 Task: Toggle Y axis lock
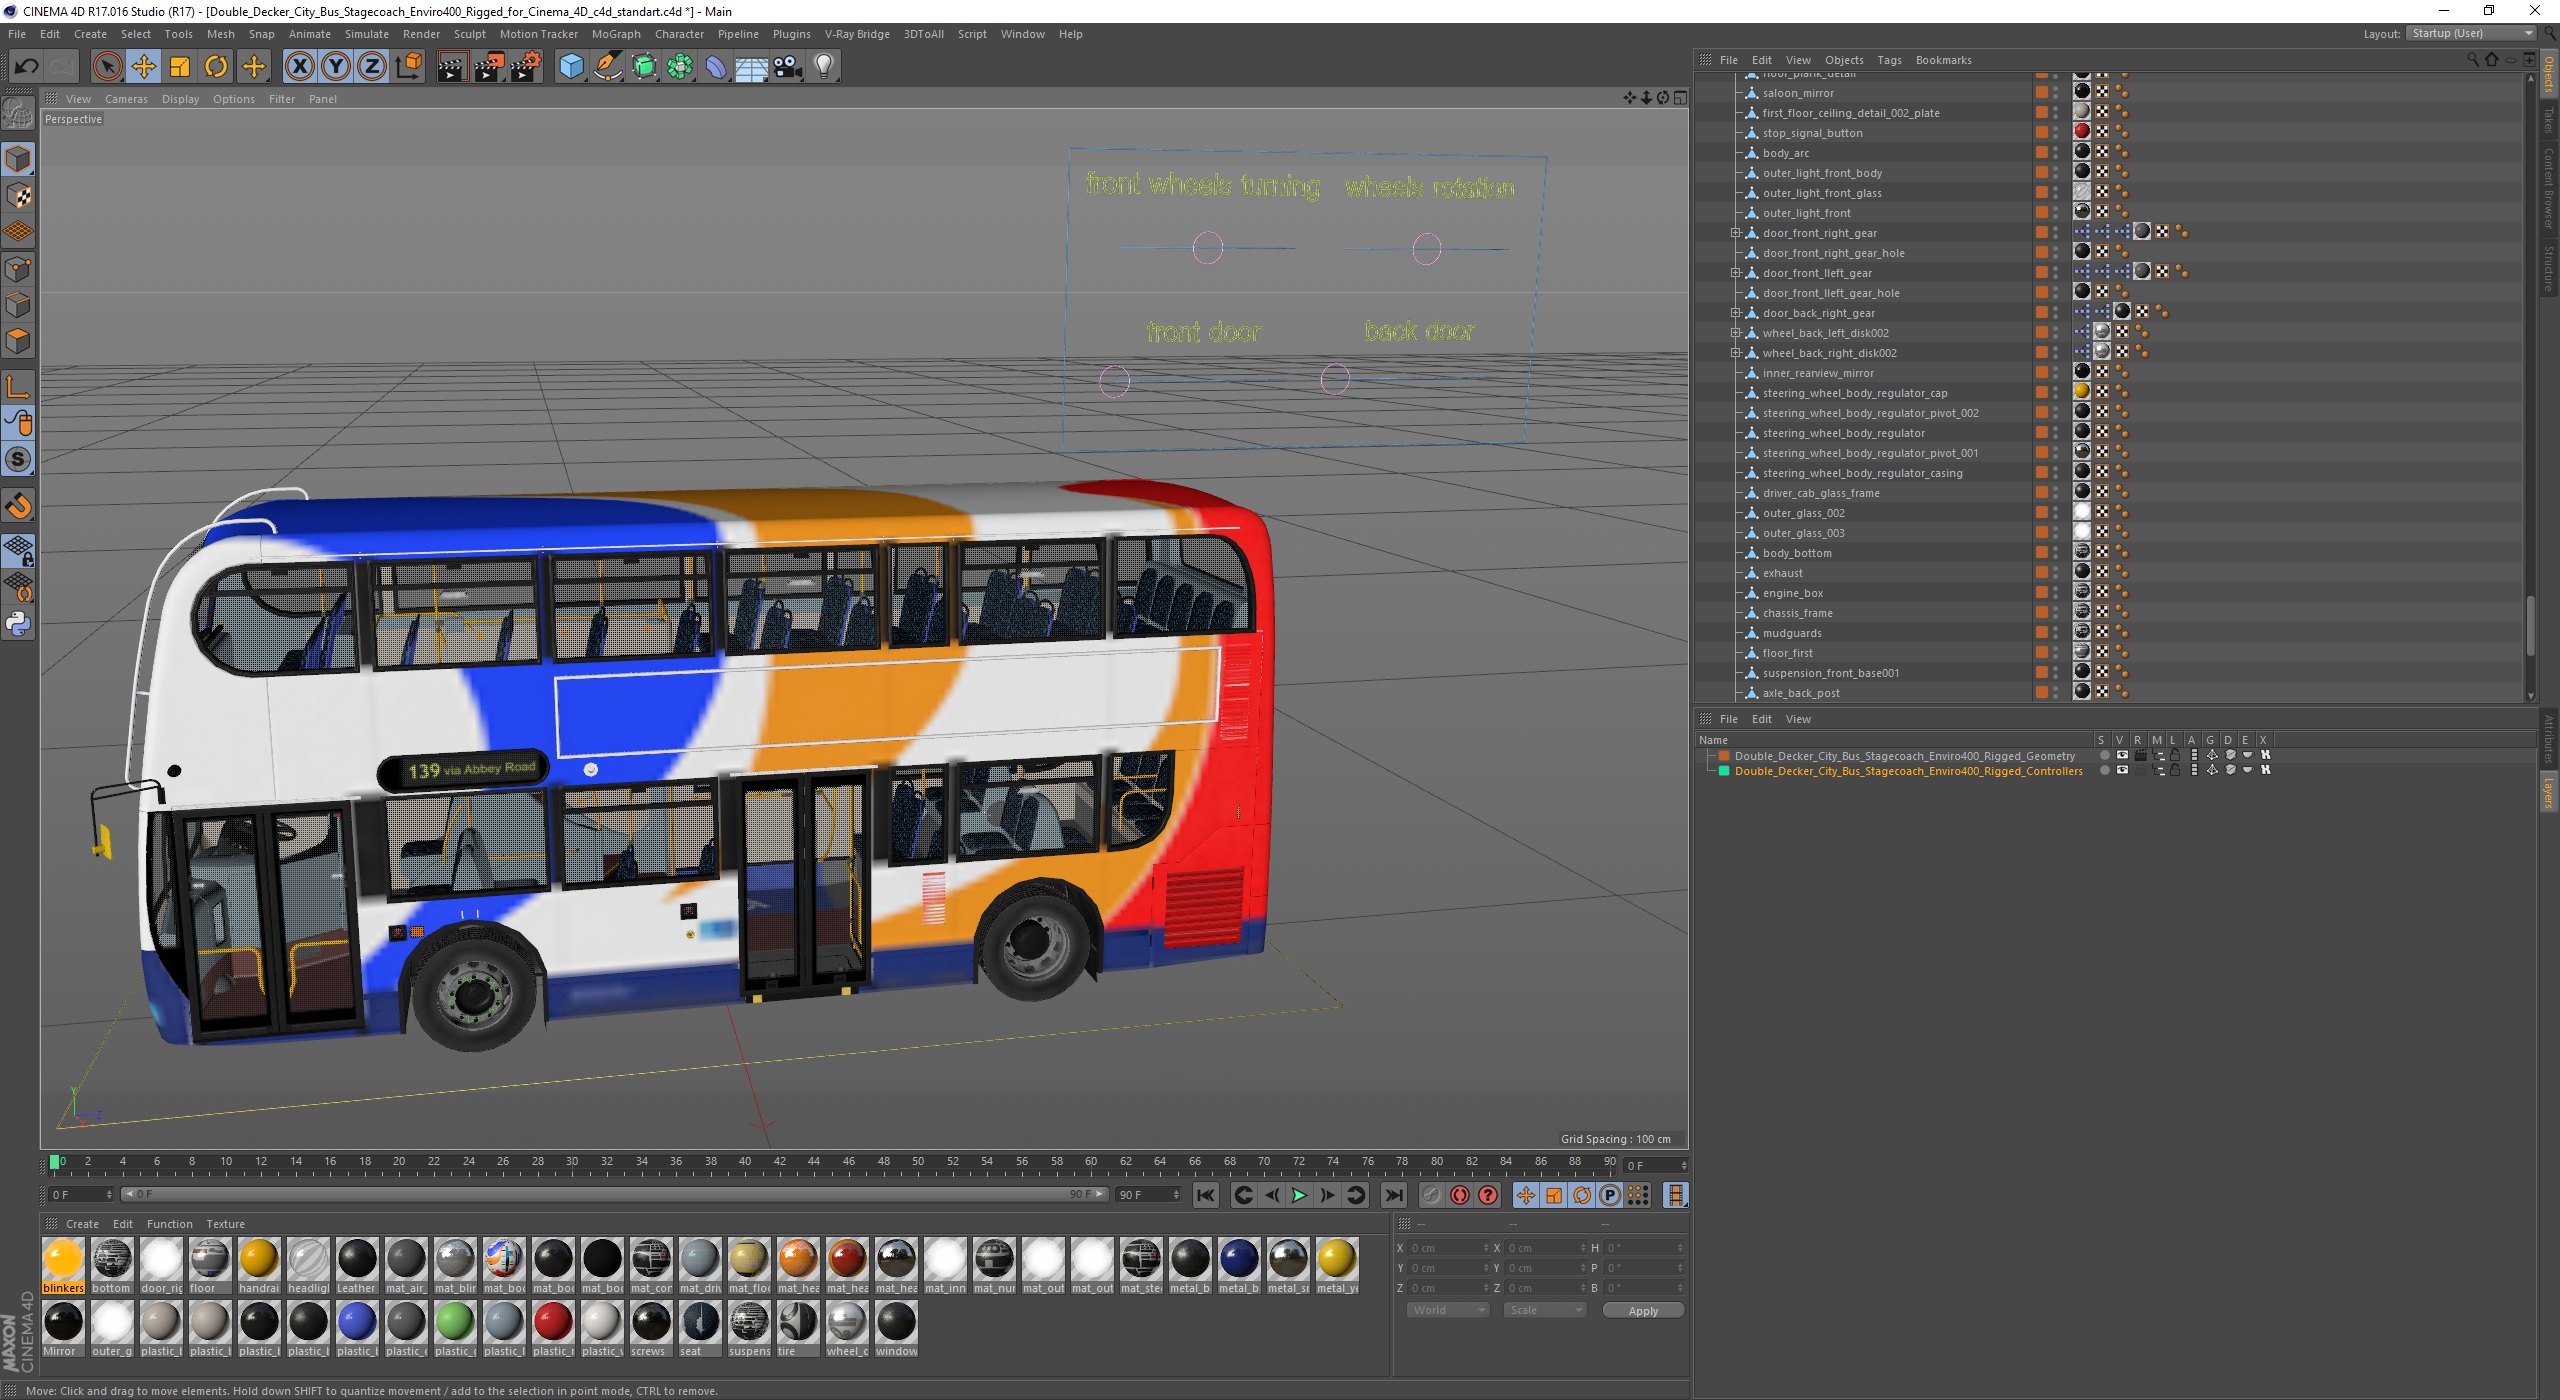click(336, 66)
